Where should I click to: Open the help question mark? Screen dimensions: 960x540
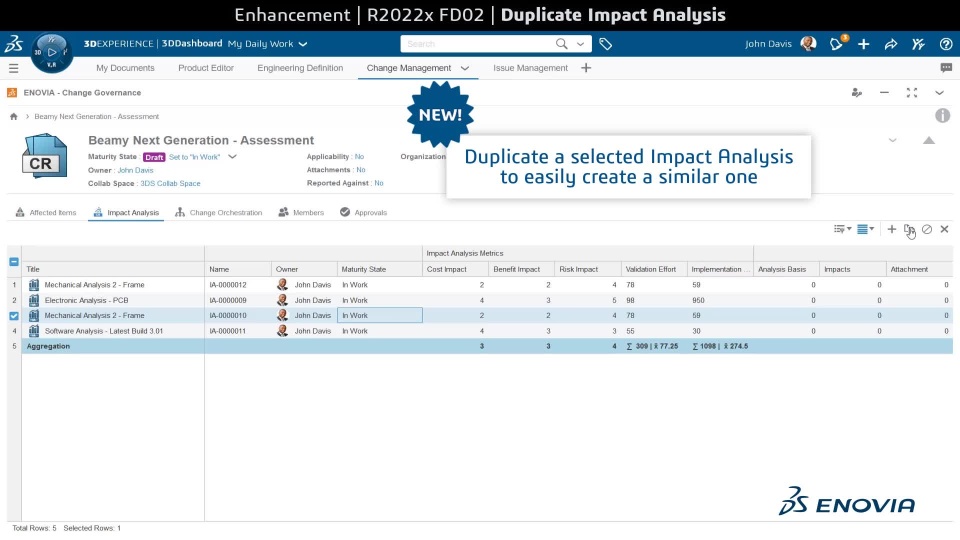point(945,44)
